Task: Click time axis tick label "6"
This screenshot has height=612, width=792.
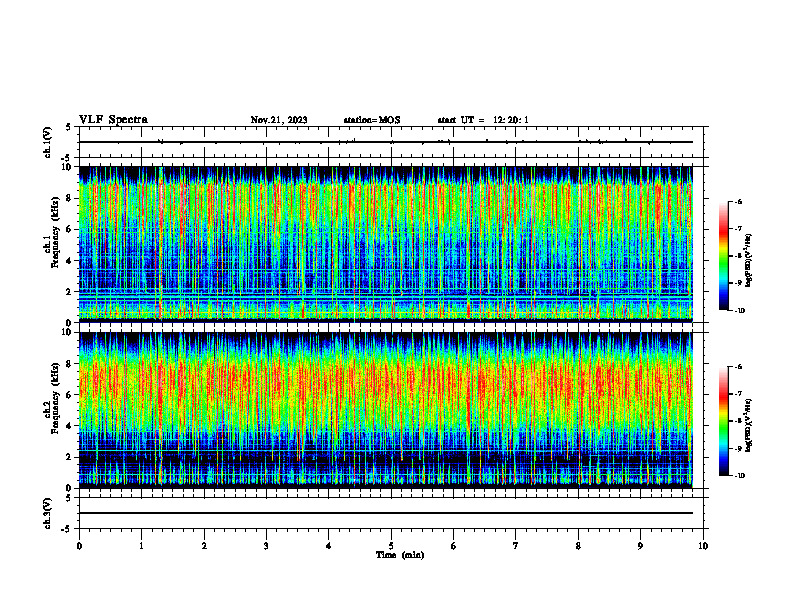Action: [454, 546]
